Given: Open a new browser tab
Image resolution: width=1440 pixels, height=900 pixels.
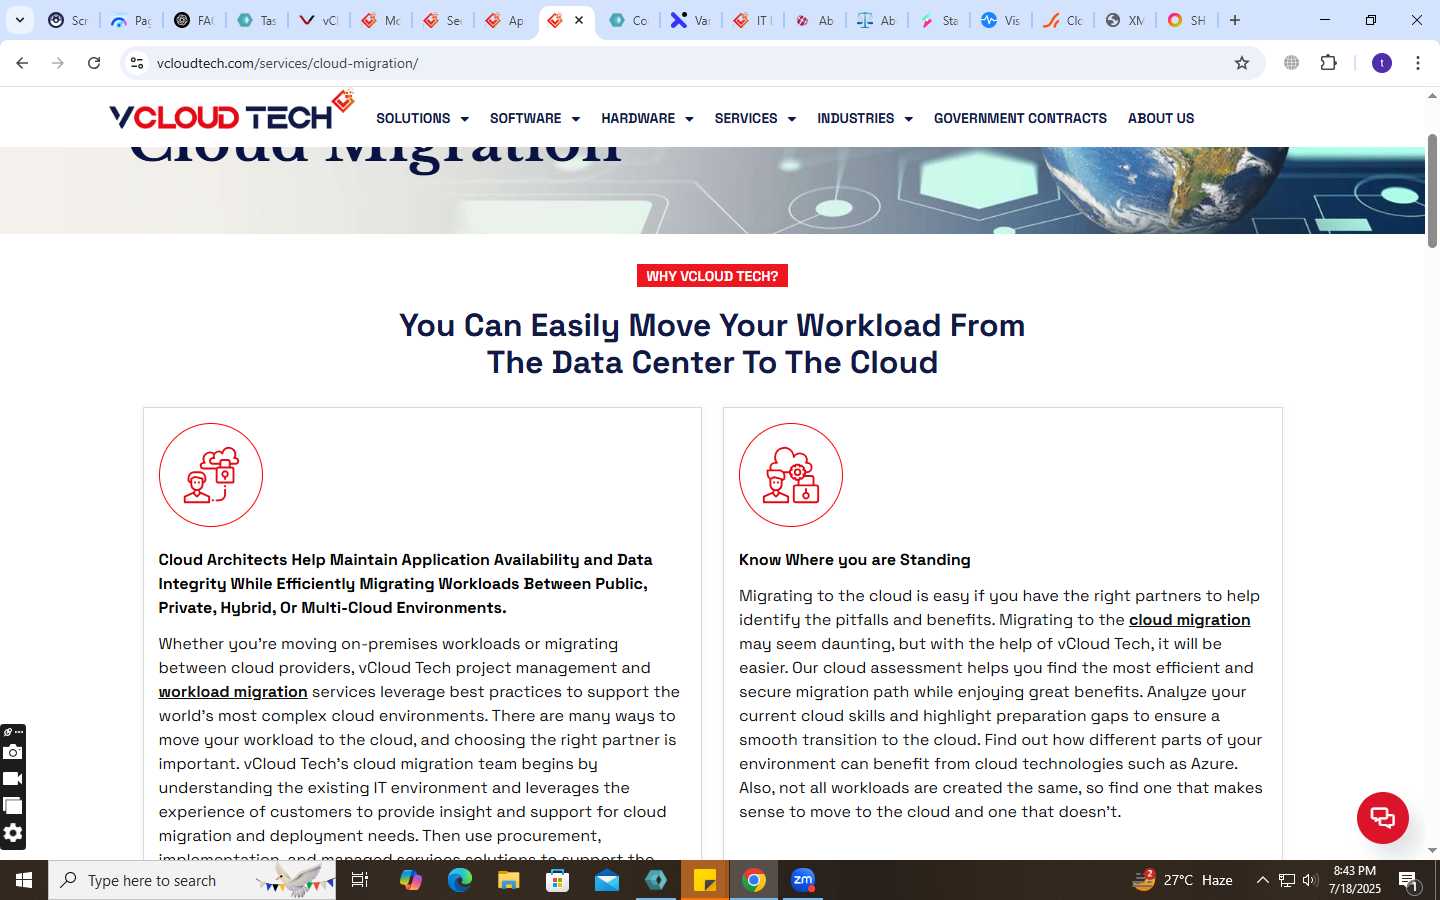Looking at the screenshot, I should point(1235,20).
